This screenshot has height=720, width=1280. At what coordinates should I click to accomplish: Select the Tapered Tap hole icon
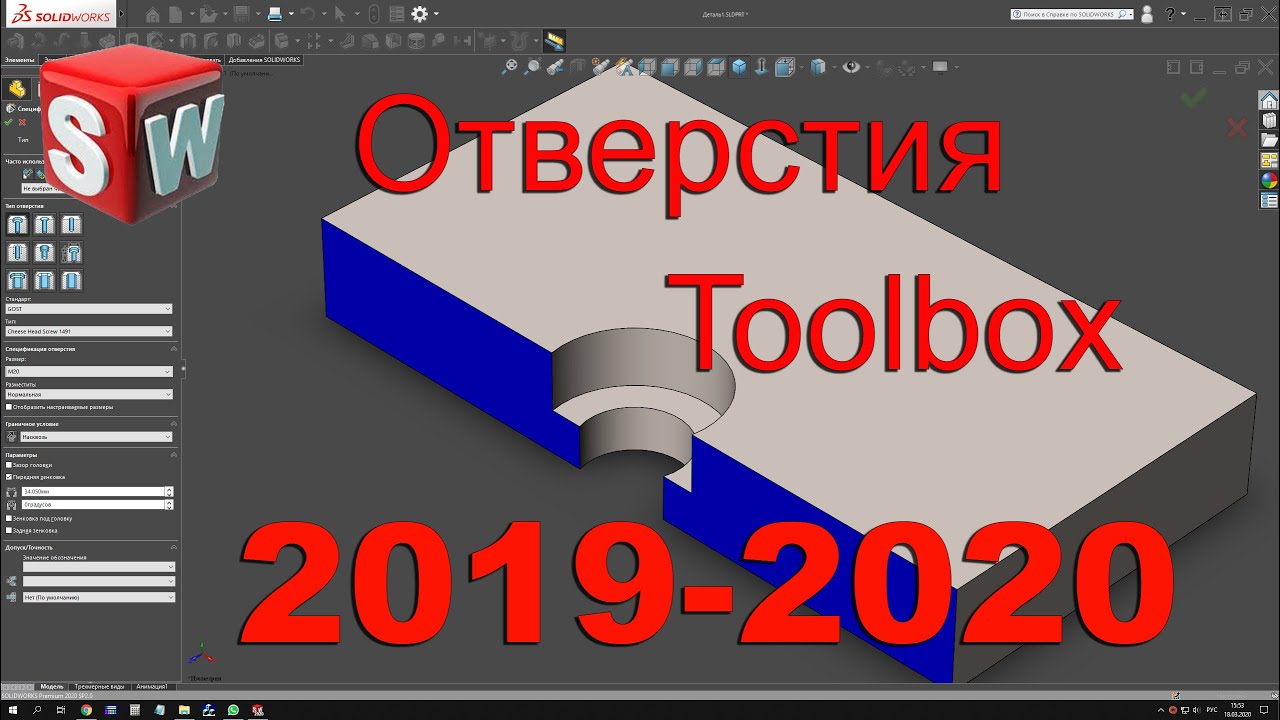44,253
